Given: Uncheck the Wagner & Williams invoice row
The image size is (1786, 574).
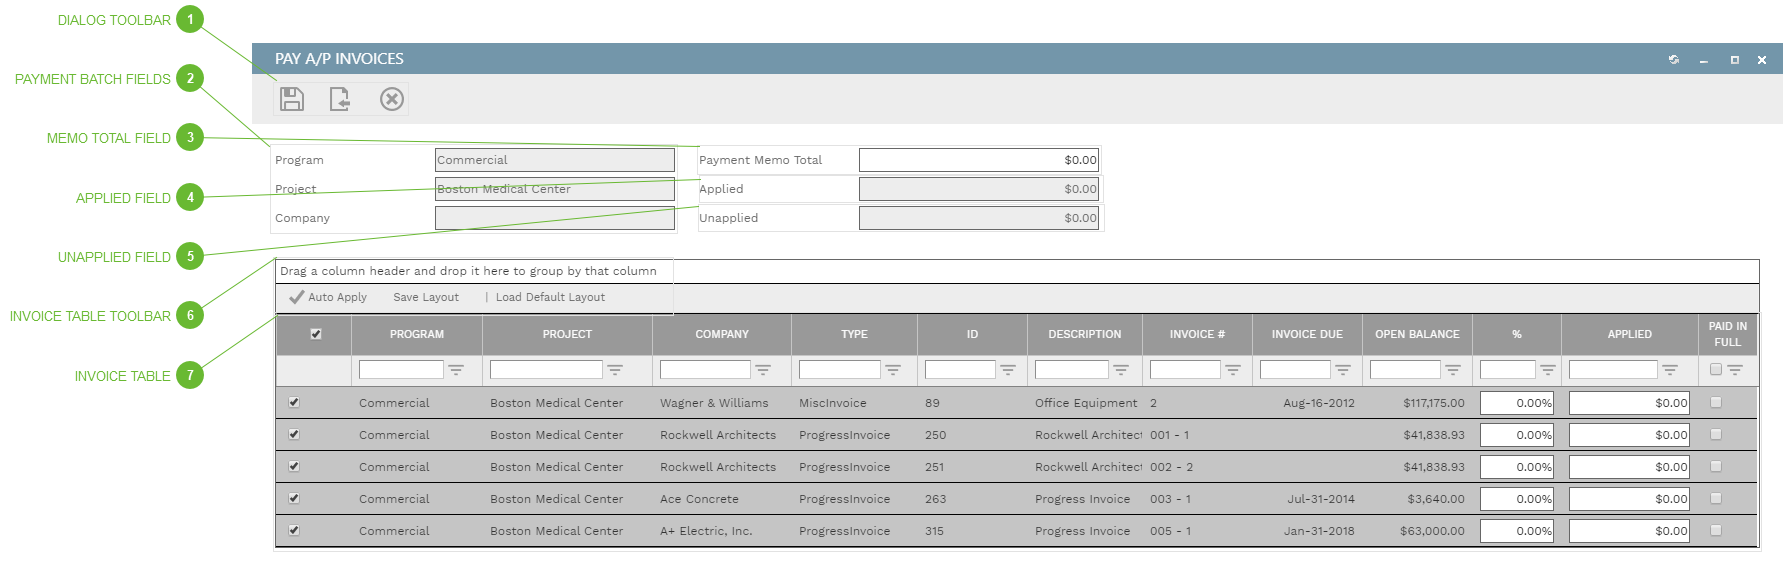Looking at the screenshot, I should click(294, 402).
